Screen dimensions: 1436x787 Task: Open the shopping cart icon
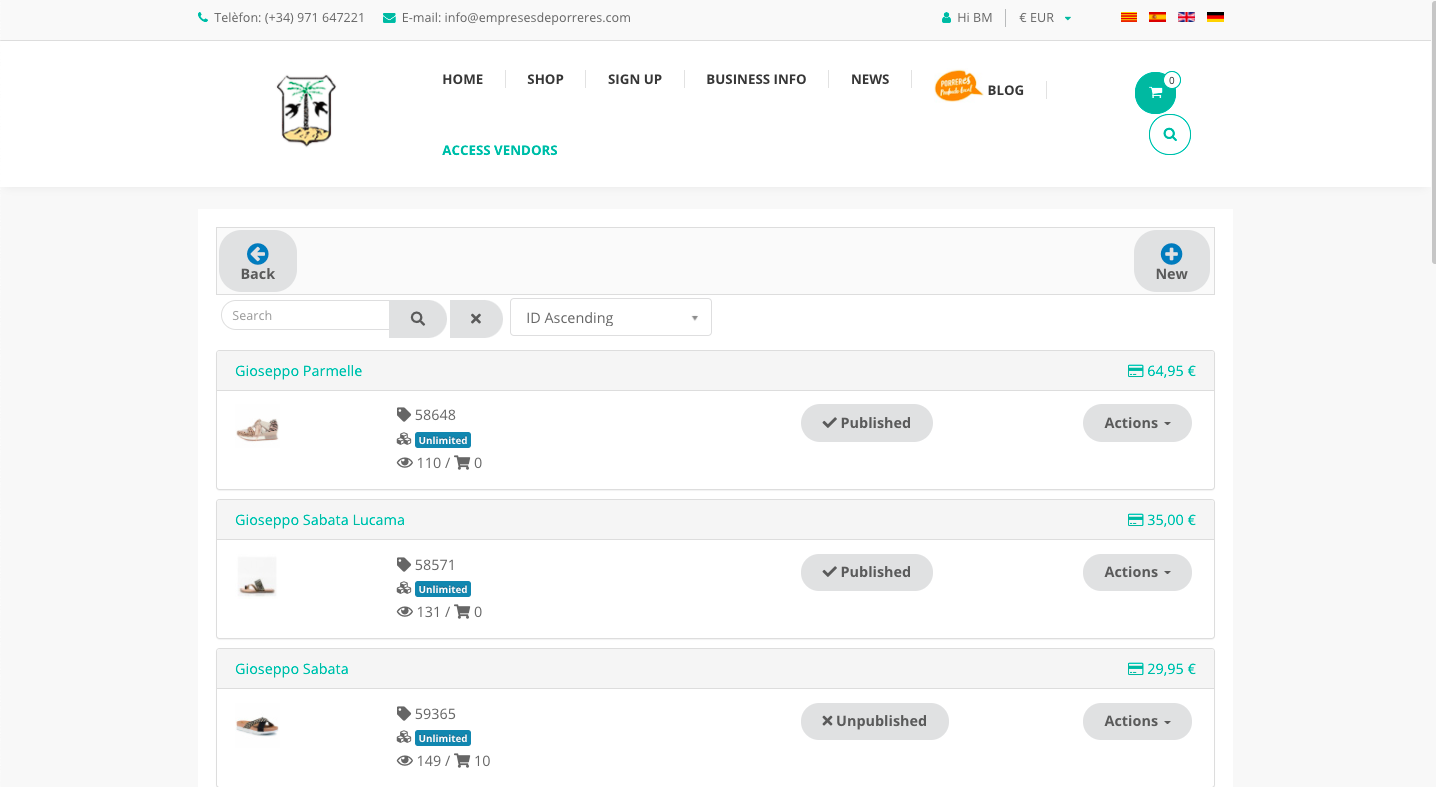pyautogui.click(x=1155, y=93)
